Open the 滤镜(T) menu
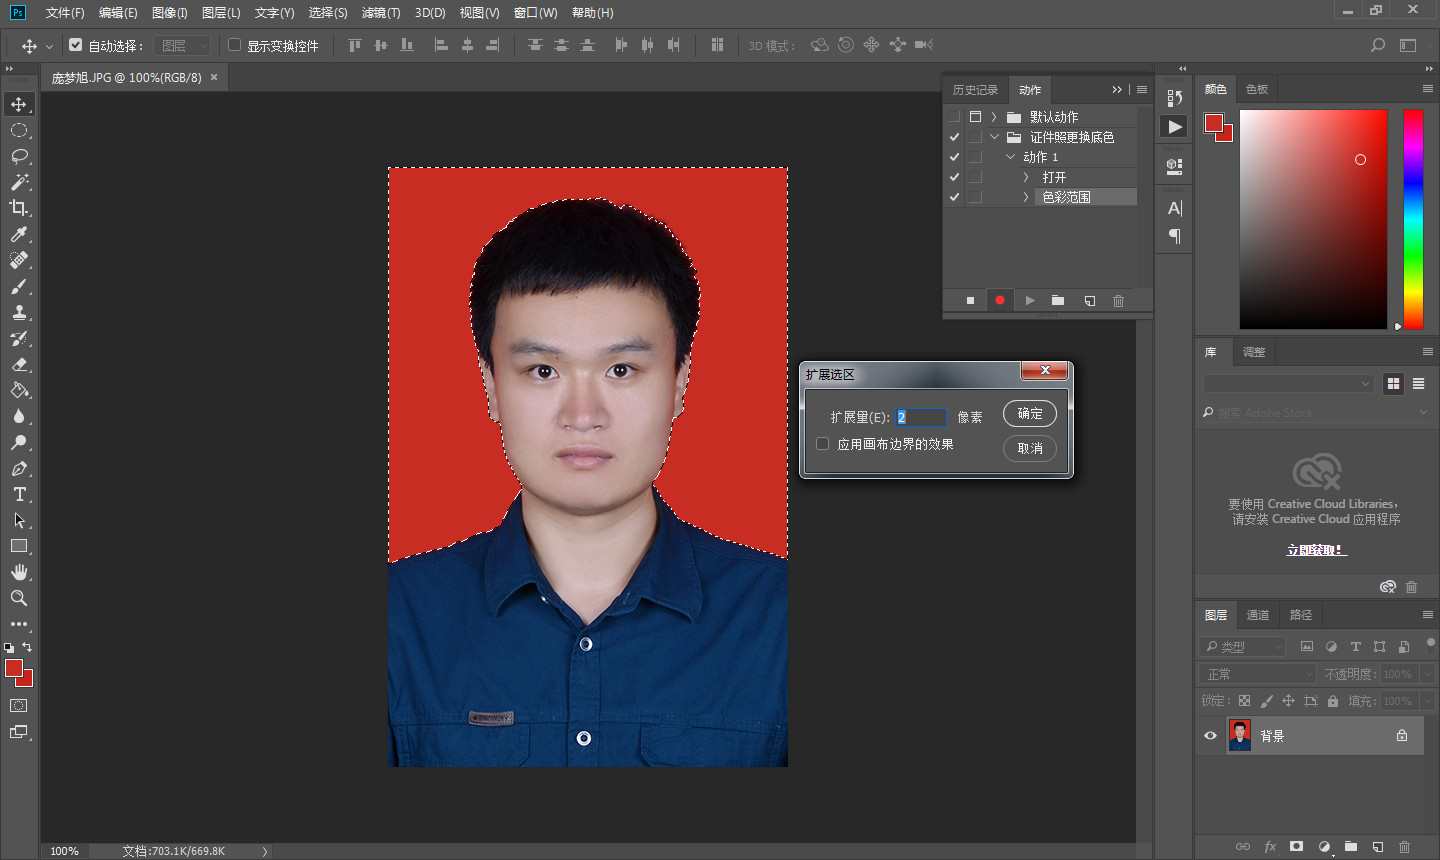 (x=381, y=13)
